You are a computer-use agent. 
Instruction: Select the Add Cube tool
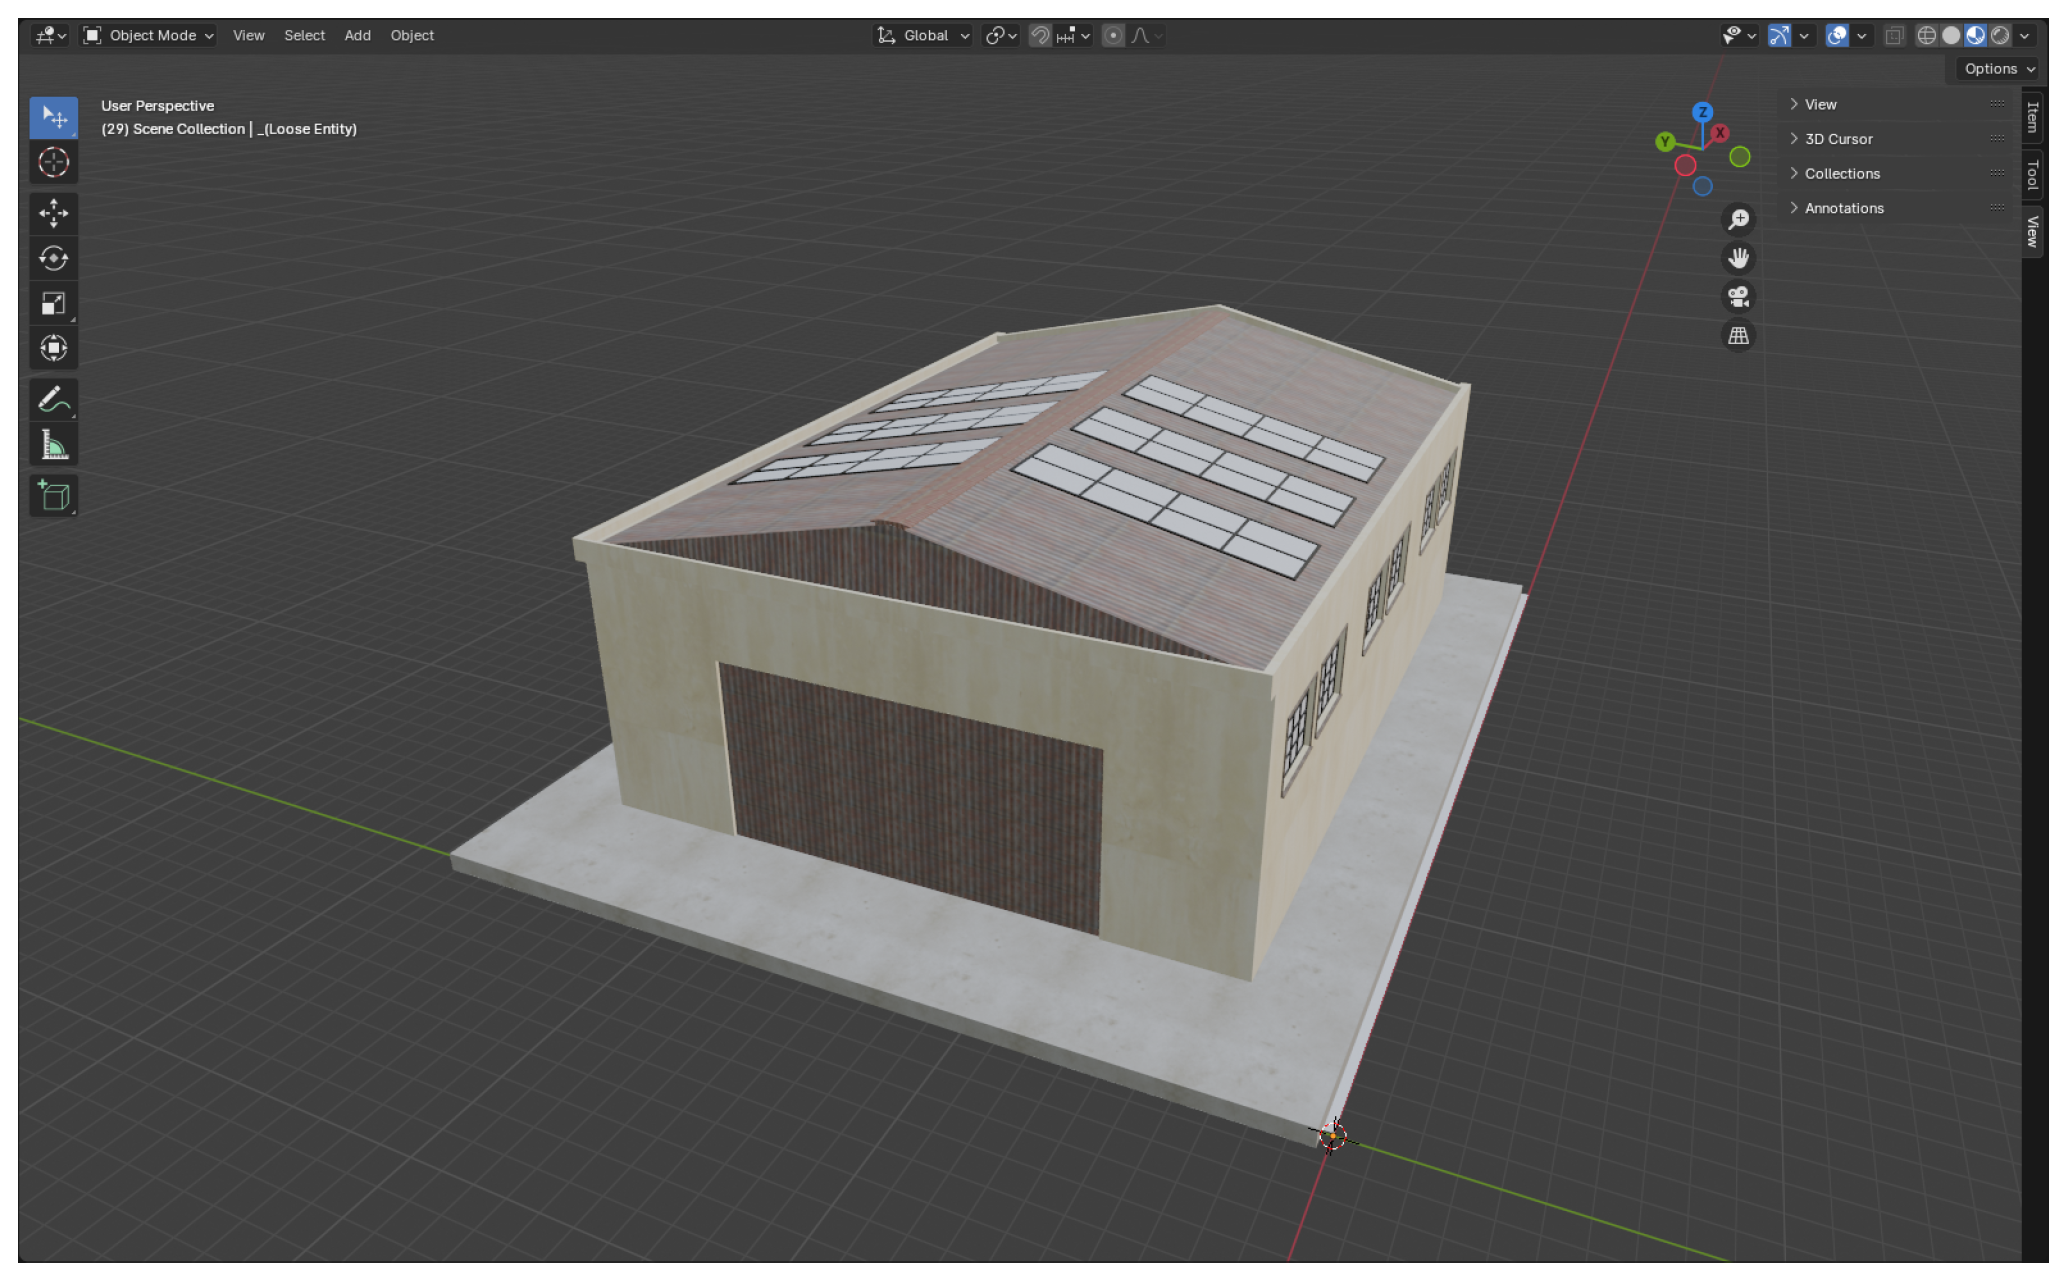(x=53, y=495)
